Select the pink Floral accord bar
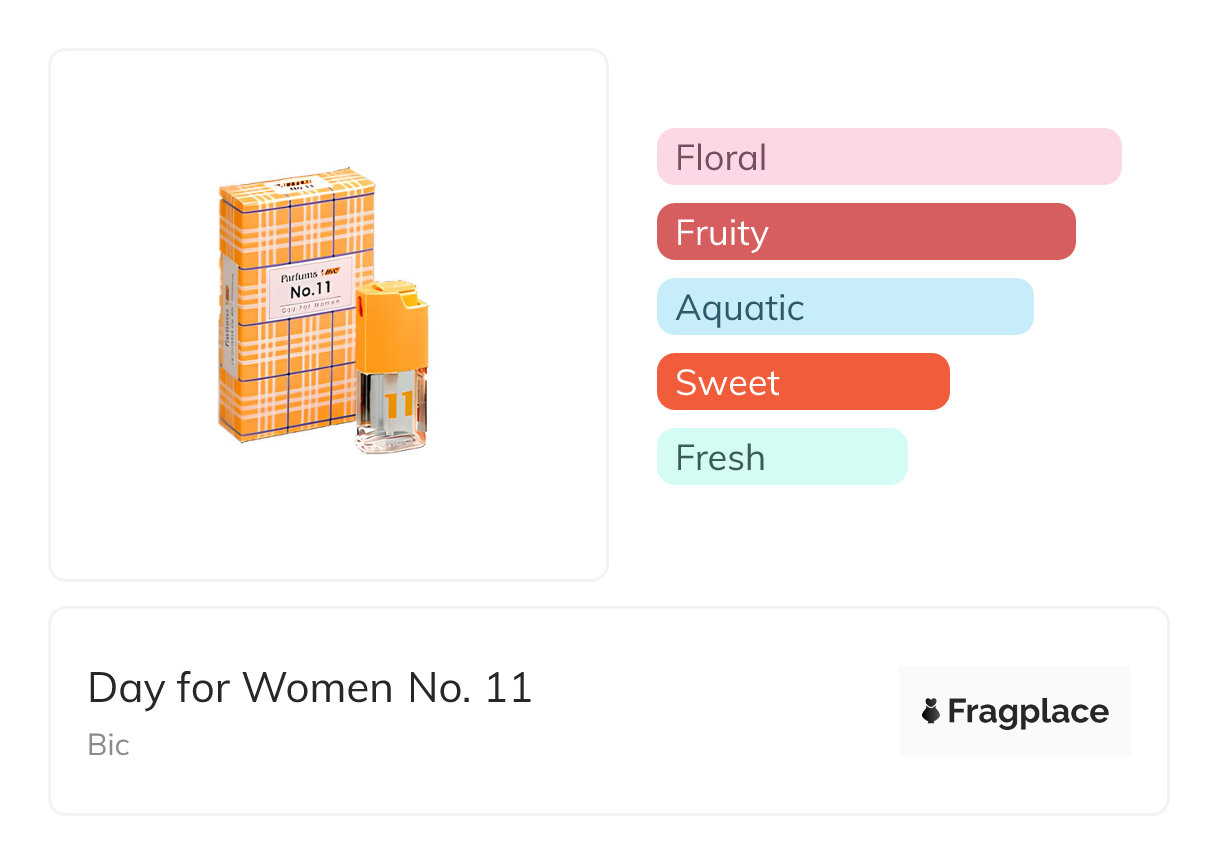1218x864 pixels. [888, 157]
